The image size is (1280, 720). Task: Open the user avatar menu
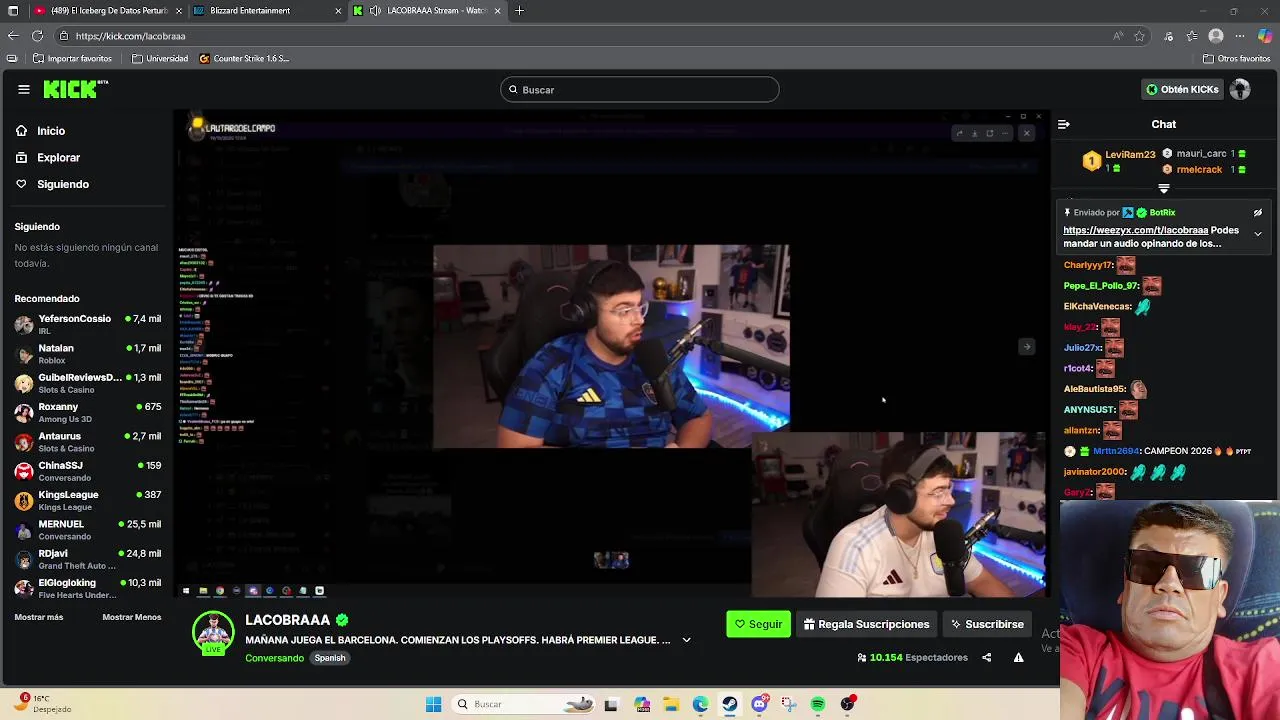point(1240,89)
